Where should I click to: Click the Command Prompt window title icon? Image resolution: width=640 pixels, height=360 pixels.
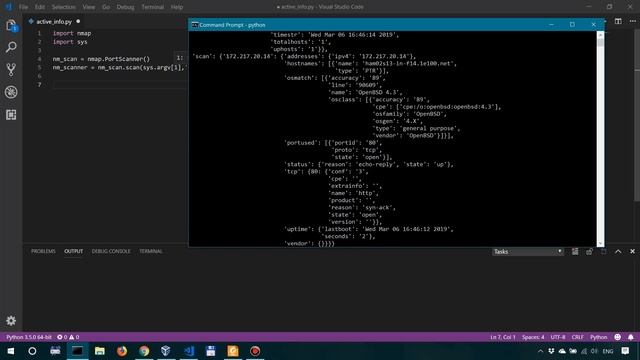pos(195,25)
